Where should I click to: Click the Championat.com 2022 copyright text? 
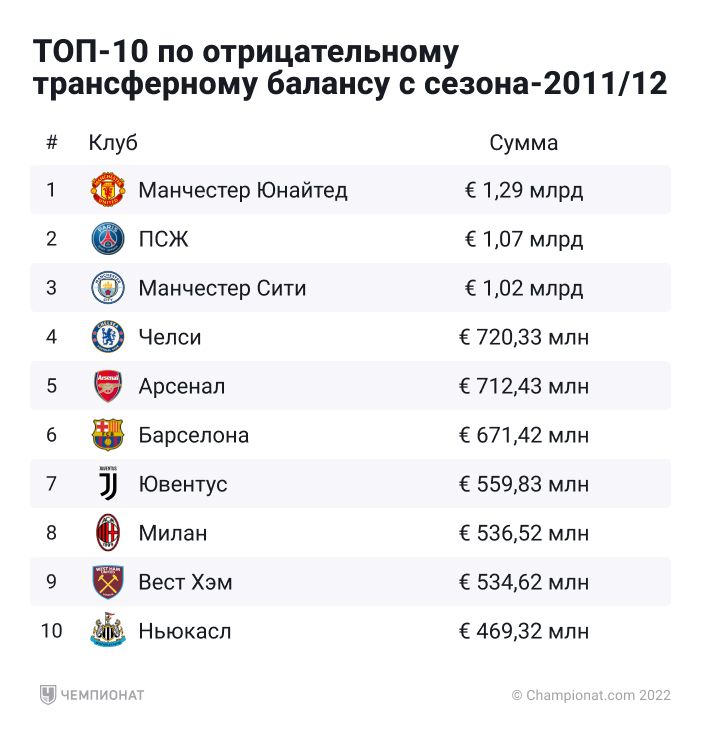[591, 695]
